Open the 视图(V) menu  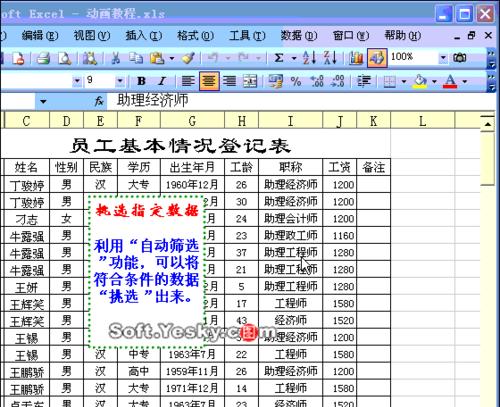pyautogui.click(x=92, y=35)
